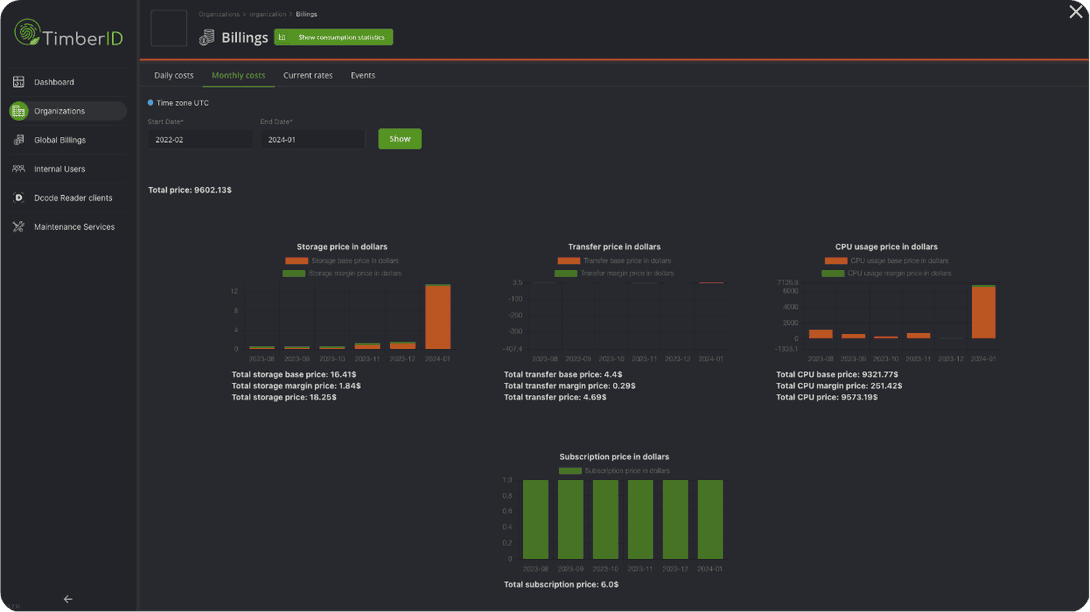Click the 2023-08 CPU usage bar

click(x=821, y=335)
